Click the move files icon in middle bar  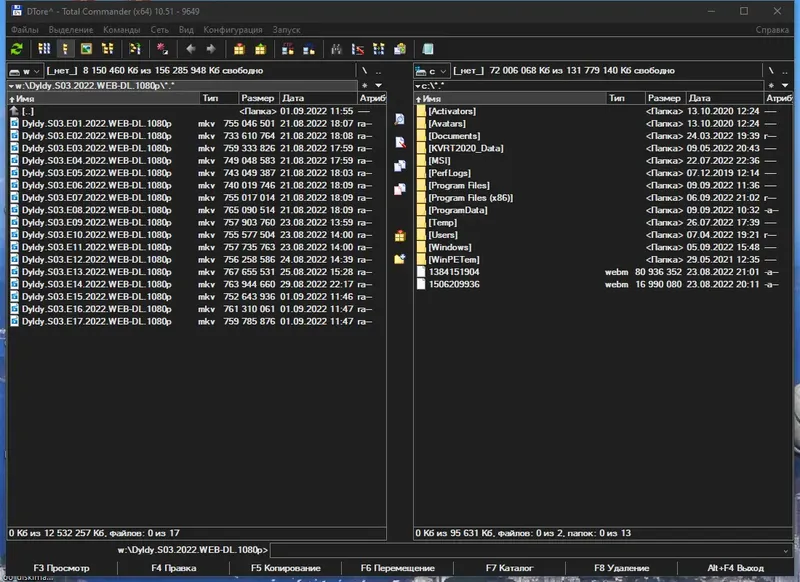(x=400, y=189)
